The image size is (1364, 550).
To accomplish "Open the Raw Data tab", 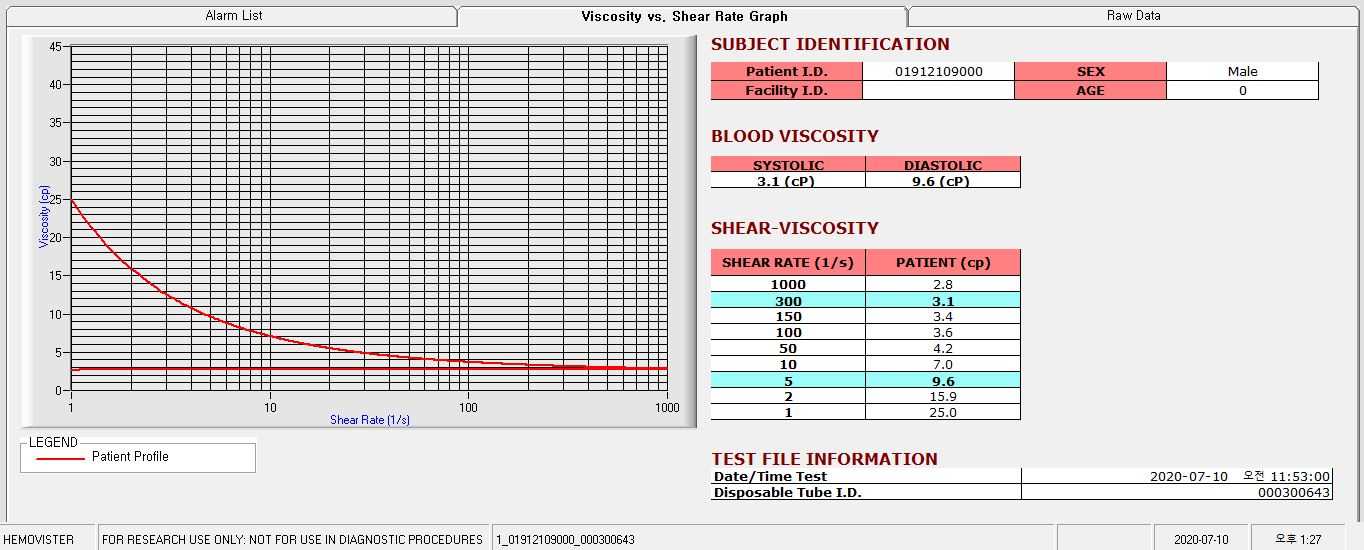I will pyautogui.click(x=1133, y=16).
